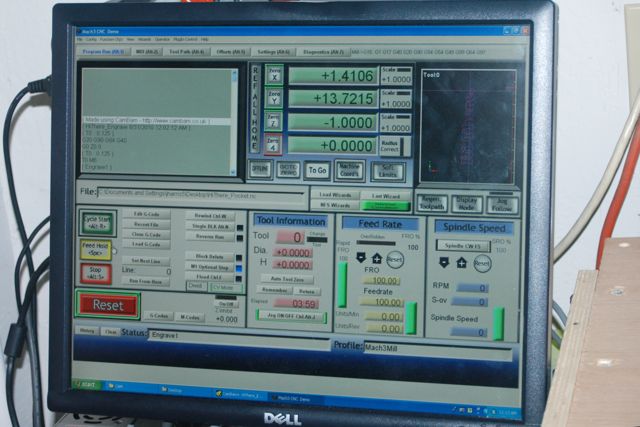Decrease spindle speed override minus arrow
Image resolution: width=640 pixels, height=427 pixels.
click(x=444, y=262)
